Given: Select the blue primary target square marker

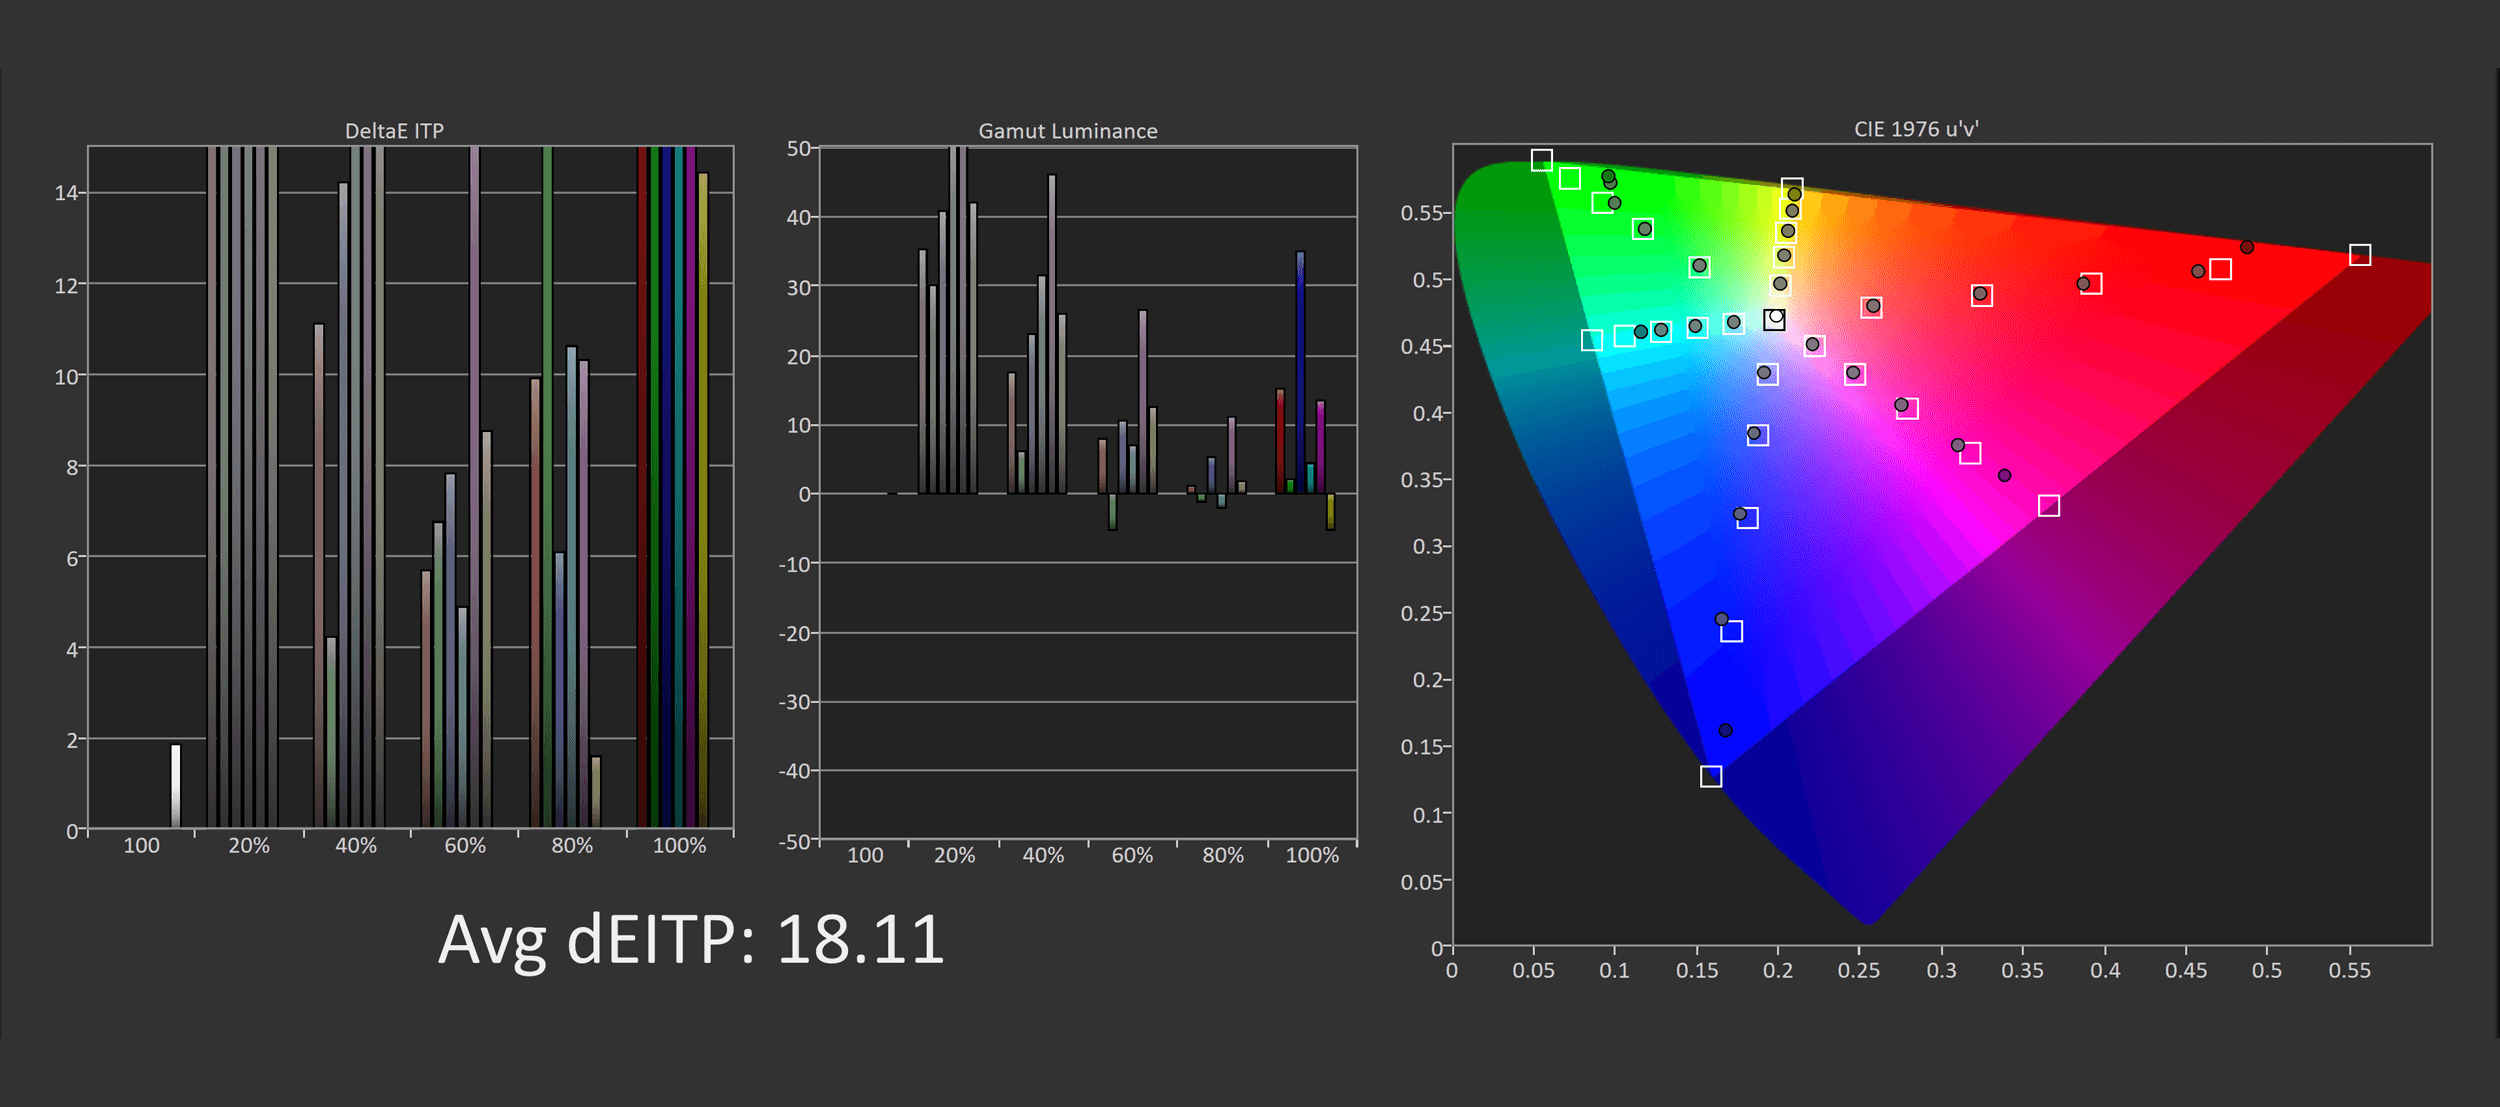Looking at the screenshot, I should 1711,776.
